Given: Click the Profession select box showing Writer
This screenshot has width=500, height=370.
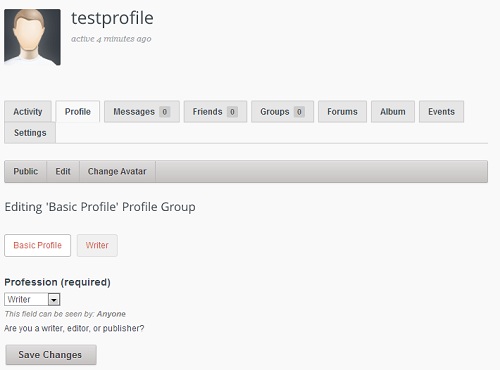Looking at the screenshot, I should point(32,299).
